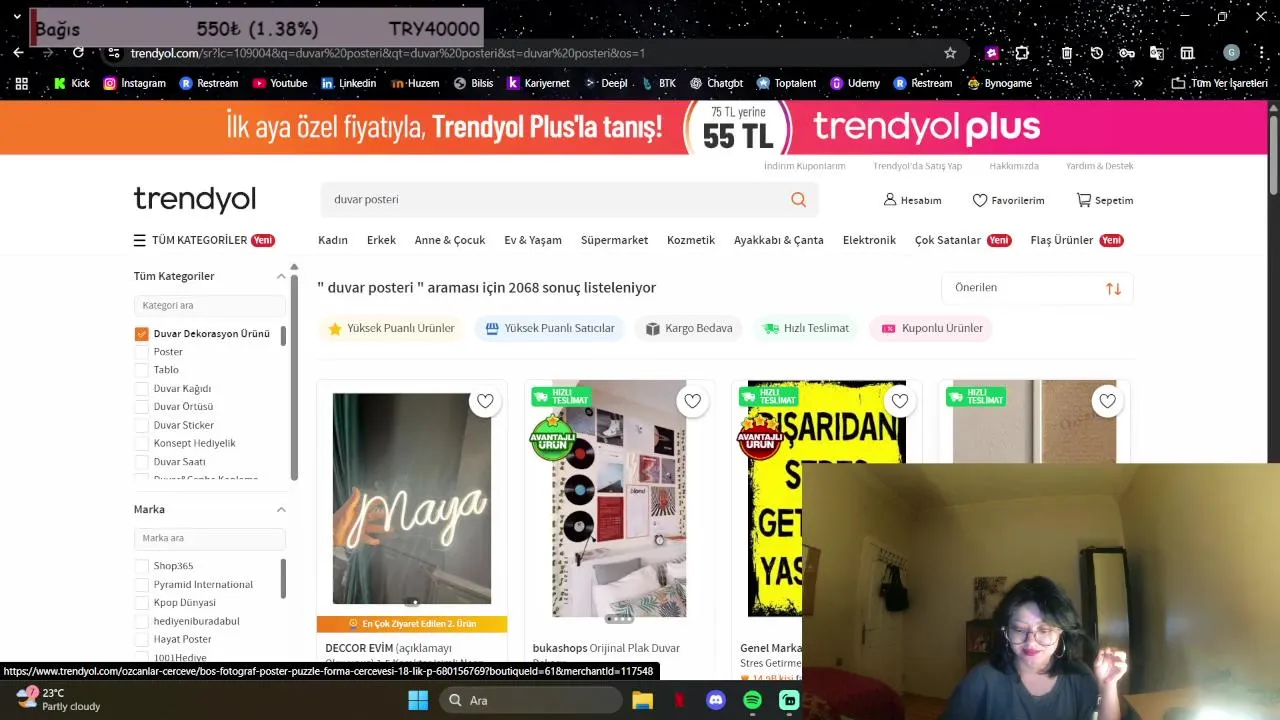
Task: Open the Chatgbt bookmark
Action: click(x=716, y=83)
